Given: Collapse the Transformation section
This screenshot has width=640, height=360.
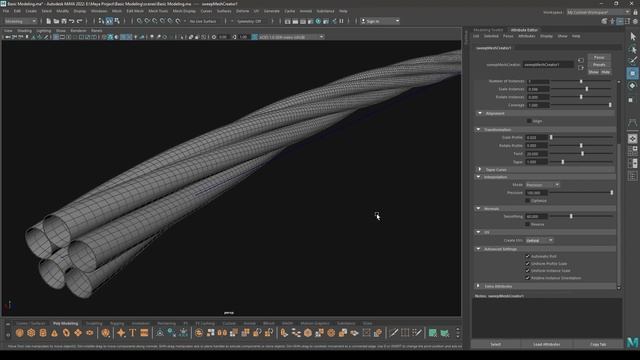Looking at the screenshot, I should pos(479,129).
